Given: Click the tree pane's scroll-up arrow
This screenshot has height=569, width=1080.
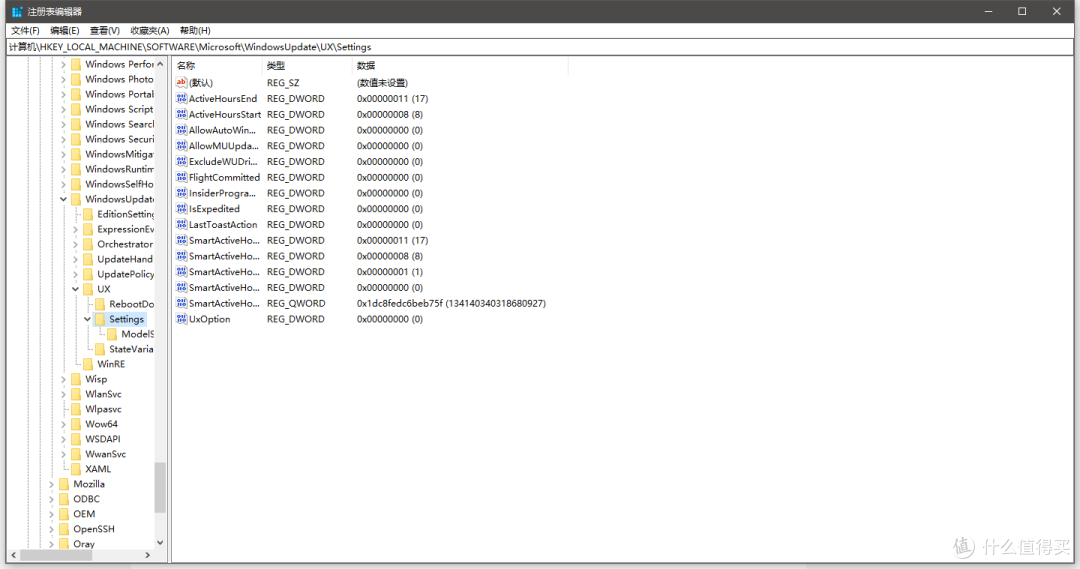Looking at the screenshot, I should pos(160,64).
